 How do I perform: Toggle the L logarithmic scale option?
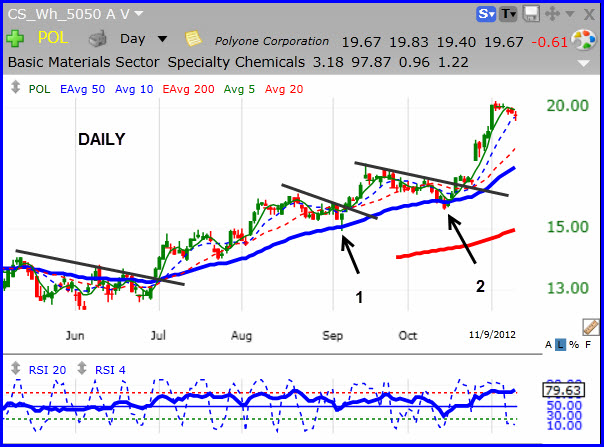point(560,344)
